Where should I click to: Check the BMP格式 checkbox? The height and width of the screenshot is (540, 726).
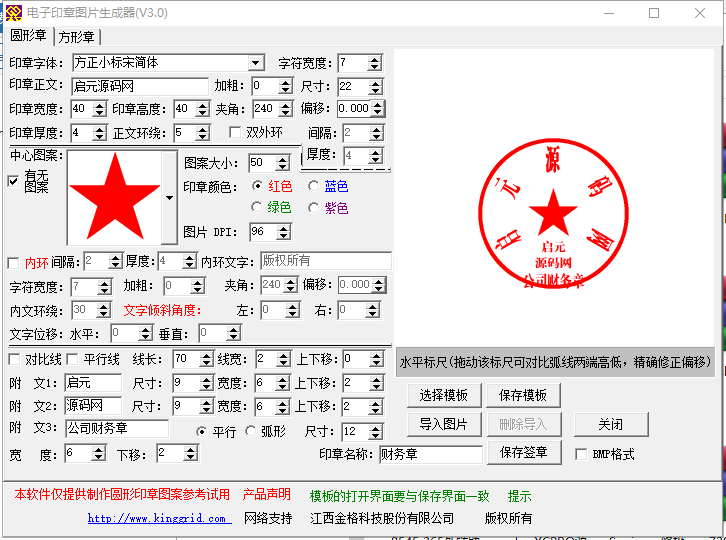point(582,454)
